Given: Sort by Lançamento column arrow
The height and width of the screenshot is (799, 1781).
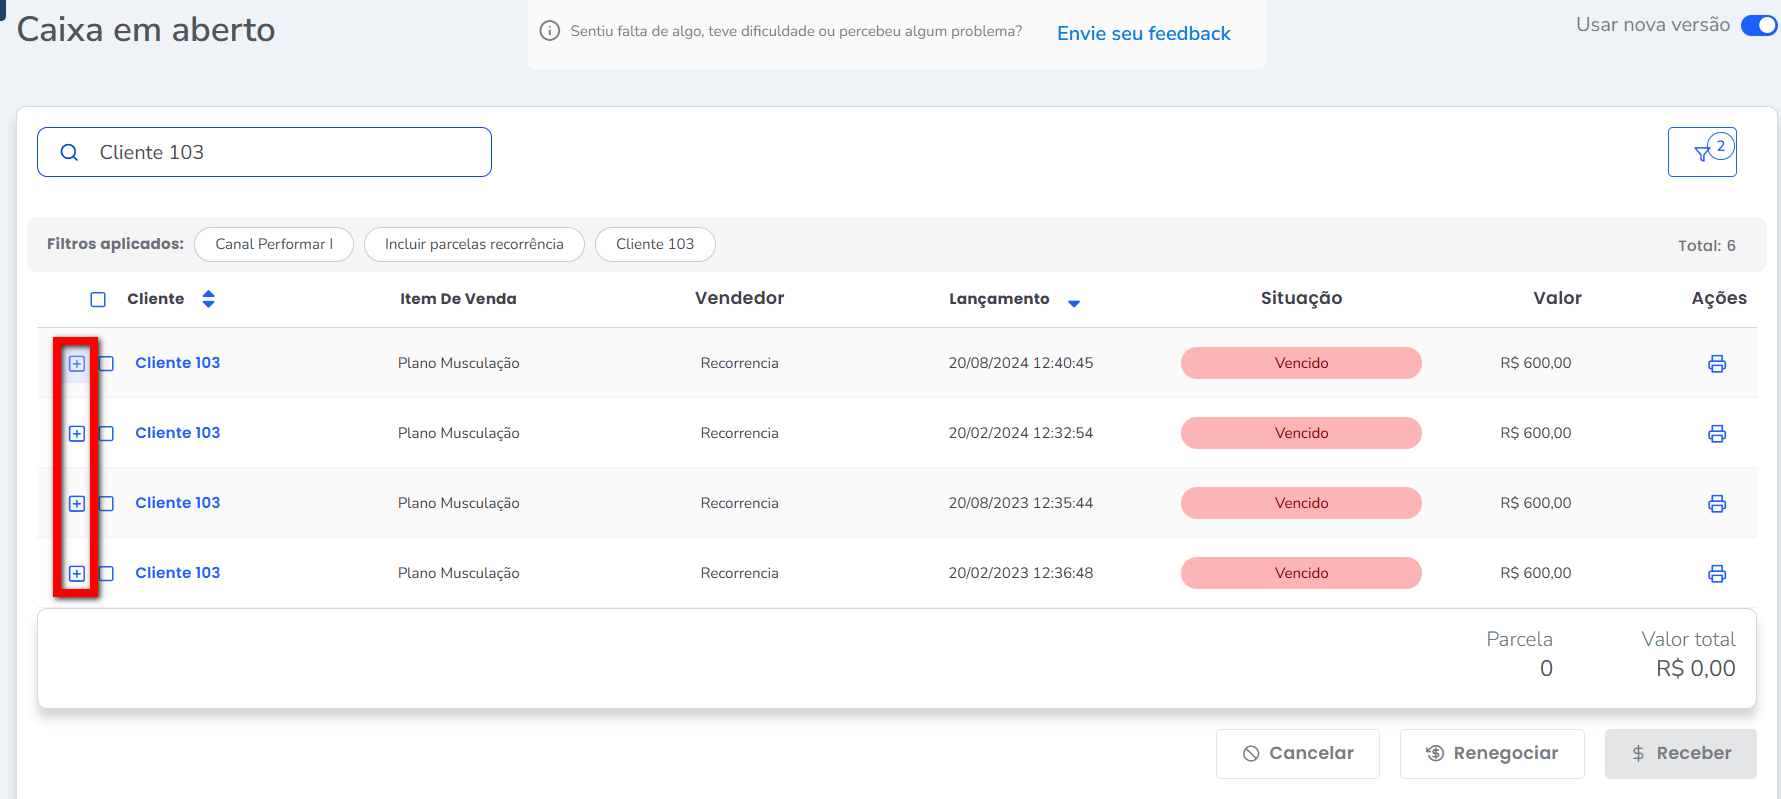Looking at the screenshot, I should click(1073, 303).
